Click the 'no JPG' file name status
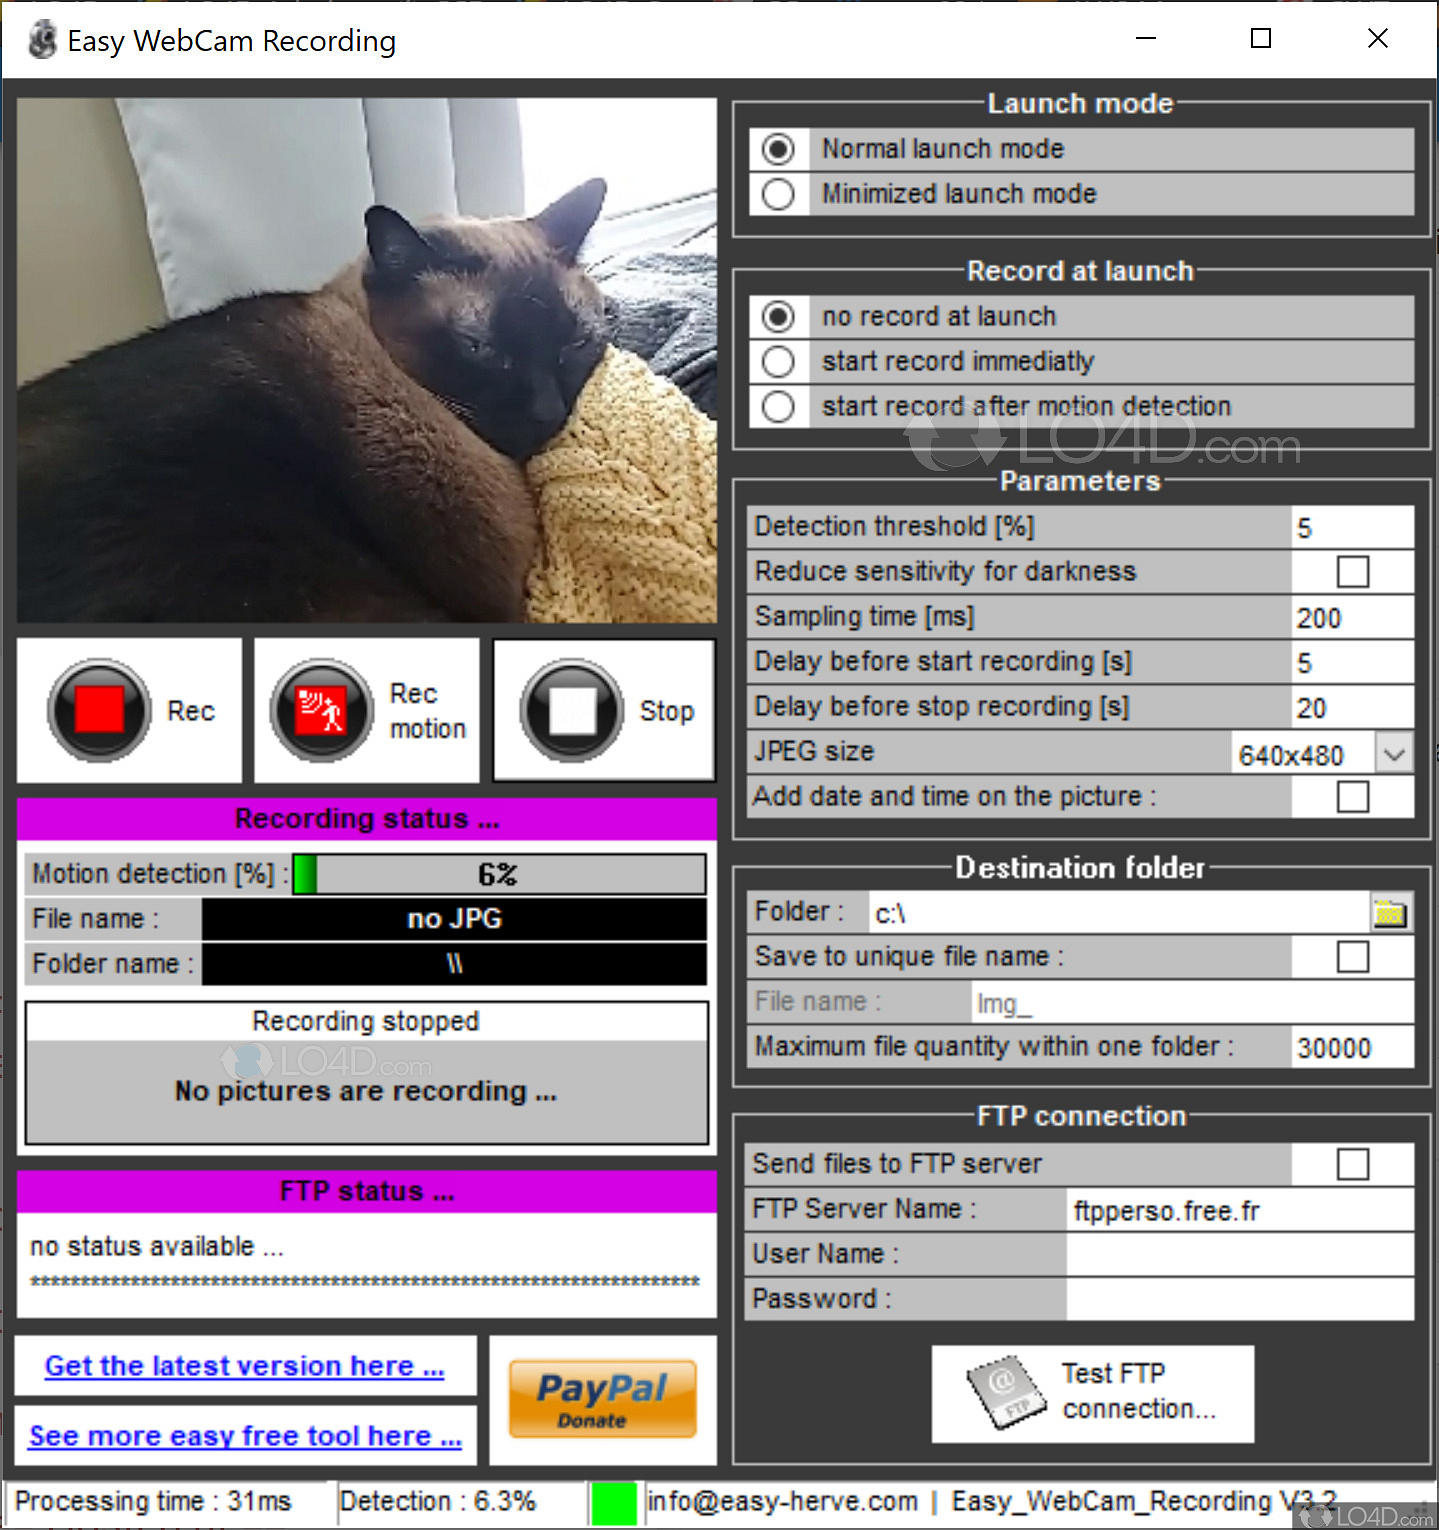This screenshot has height=1530, width=1439. 454,919
